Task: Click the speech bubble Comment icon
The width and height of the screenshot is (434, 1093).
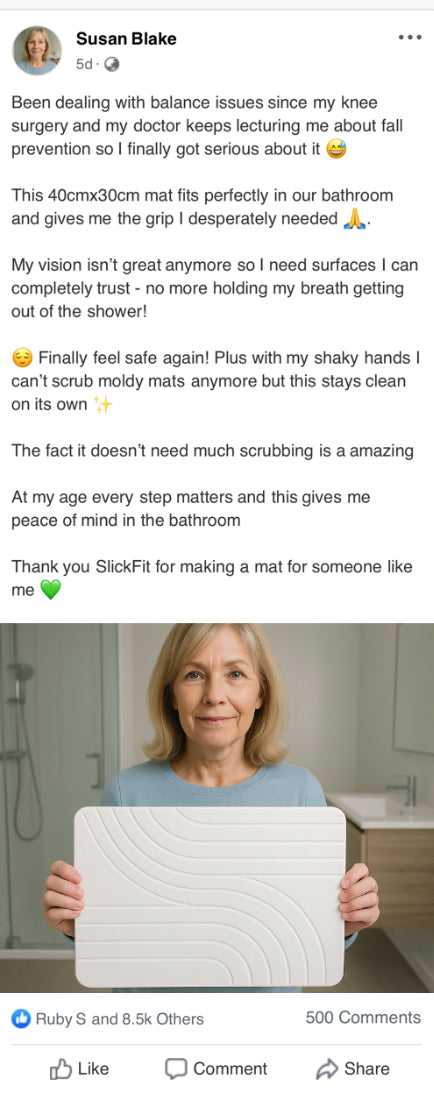Action: coord(176,1069)
